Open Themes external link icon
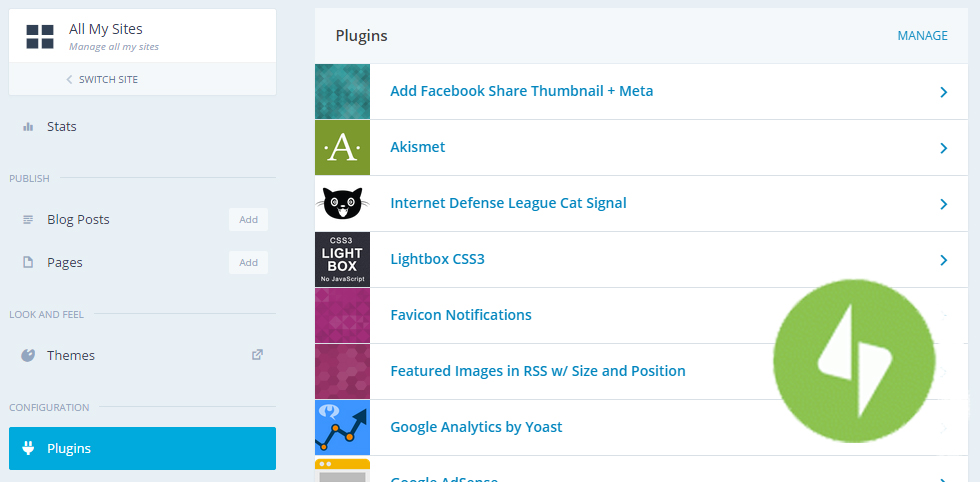The image size is (980, 482). click(x=257, y=354)
